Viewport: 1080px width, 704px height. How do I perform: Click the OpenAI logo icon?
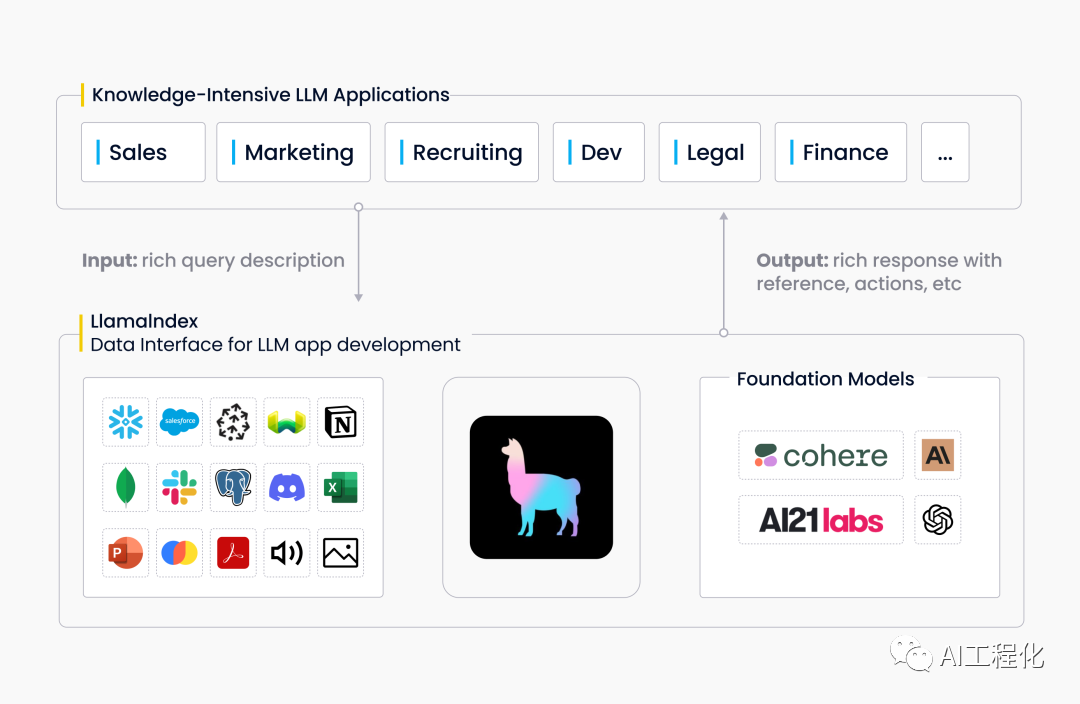[938, 520]
